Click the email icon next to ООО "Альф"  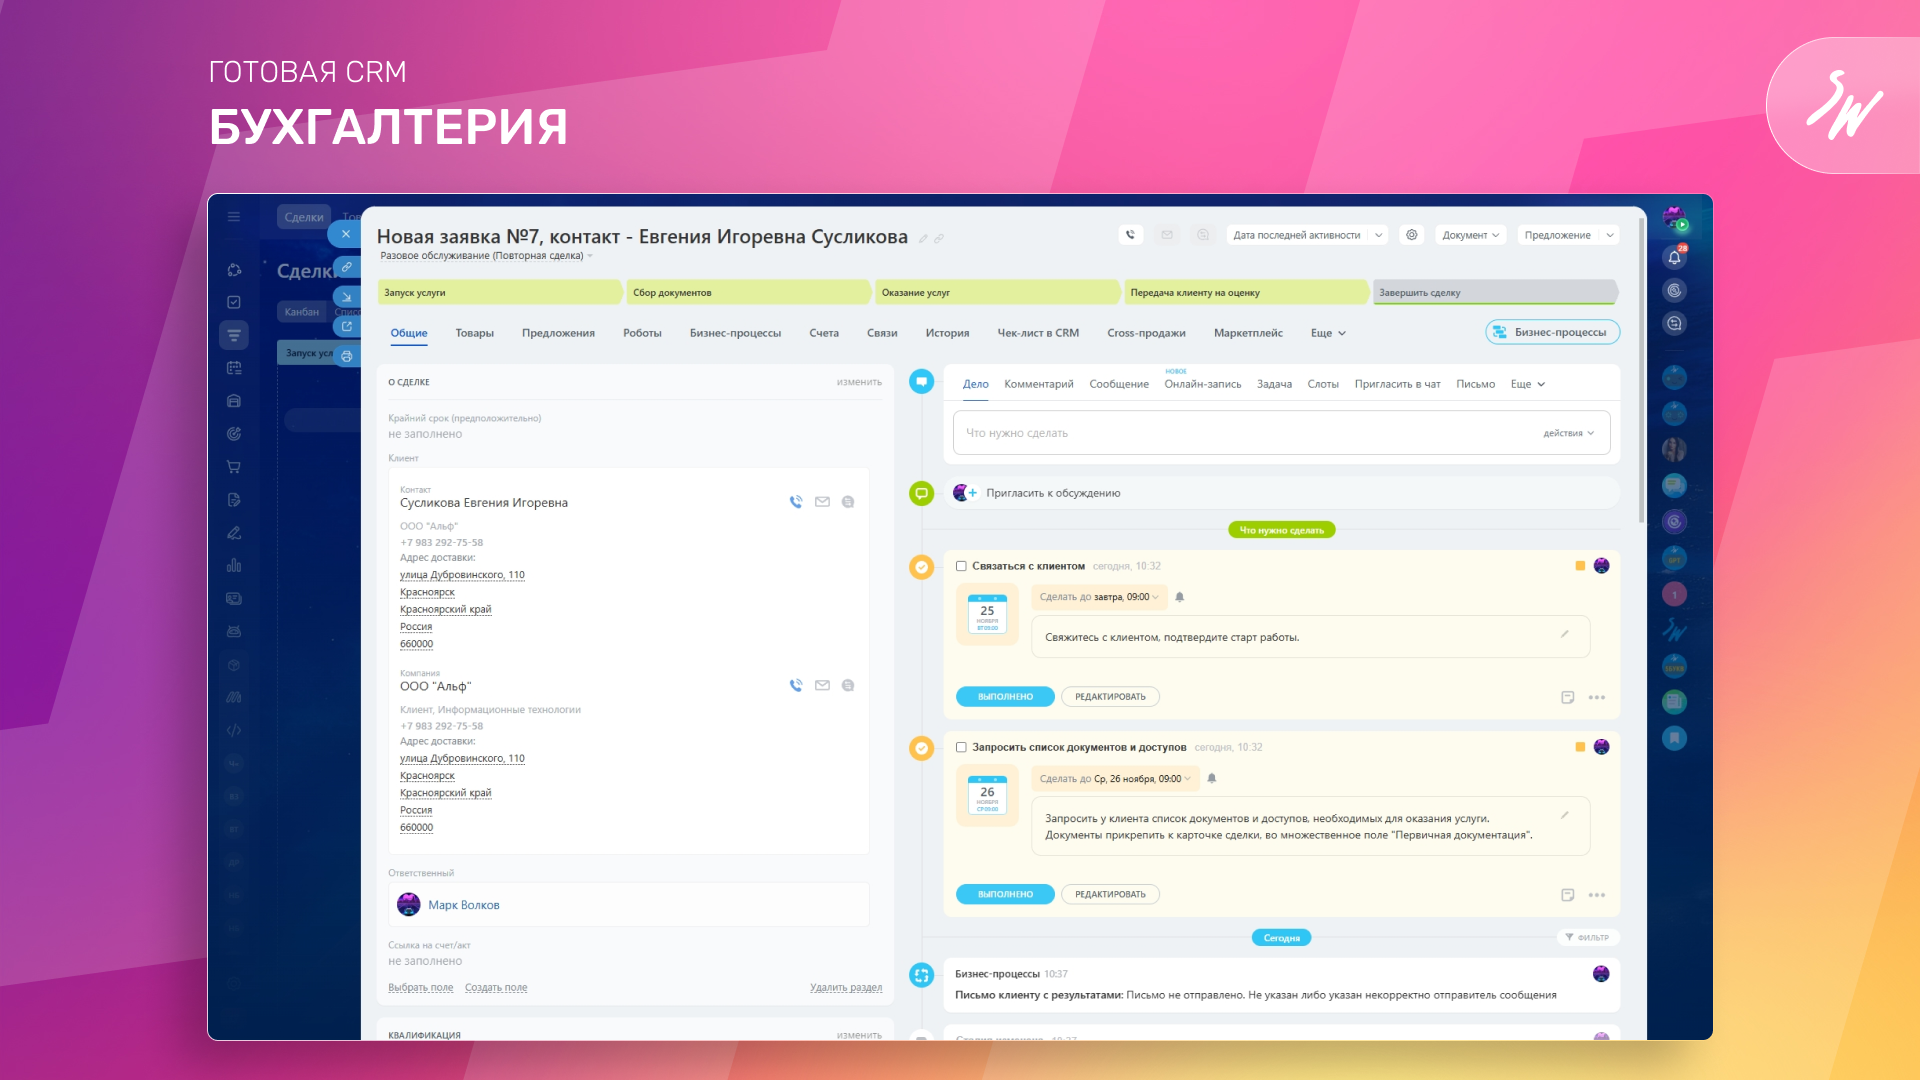[822, 686]
